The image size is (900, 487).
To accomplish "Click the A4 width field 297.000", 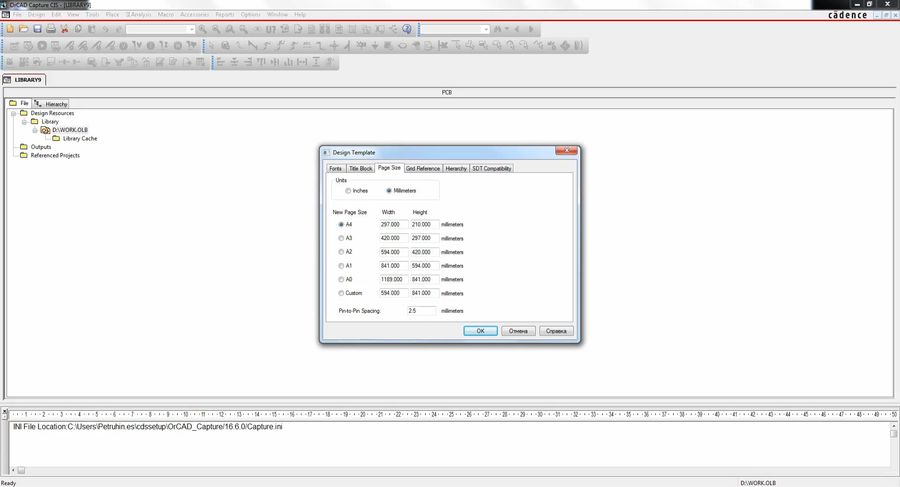I will pyautogui.click(x=394, y=225).
